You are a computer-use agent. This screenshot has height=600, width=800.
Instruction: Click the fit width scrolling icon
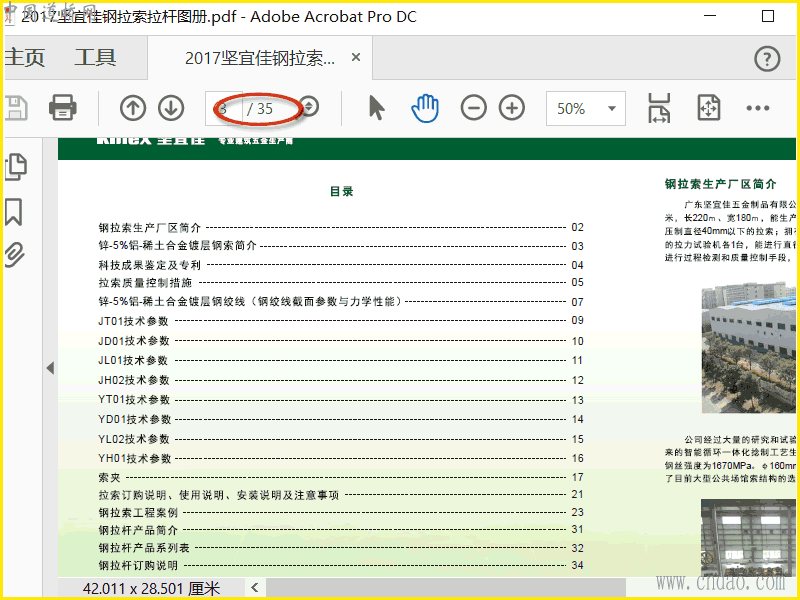coord(659,108)
